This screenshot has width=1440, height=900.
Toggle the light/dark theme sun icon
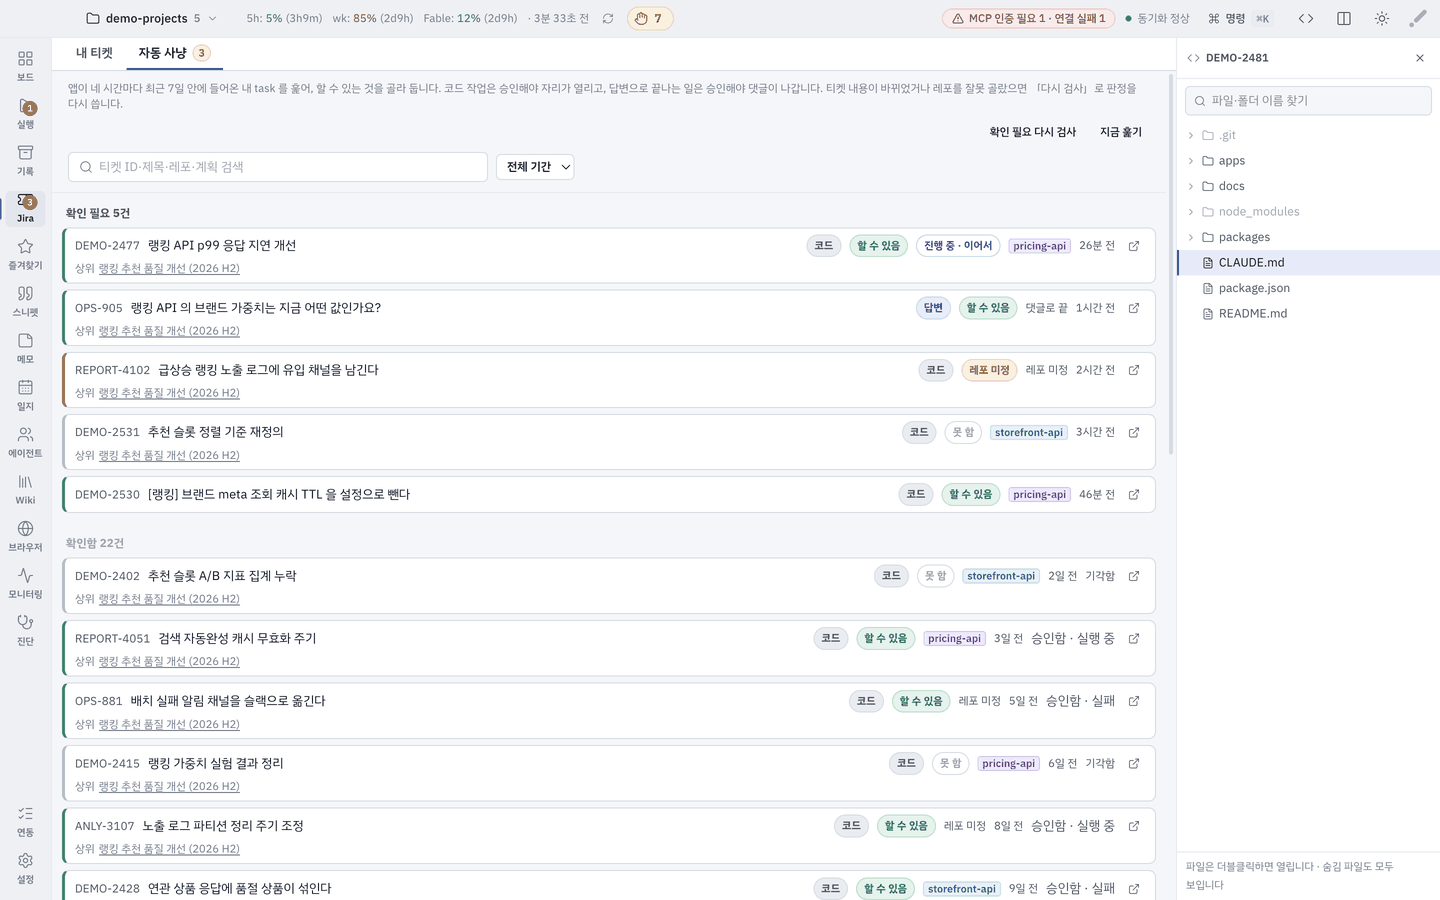1382,18
